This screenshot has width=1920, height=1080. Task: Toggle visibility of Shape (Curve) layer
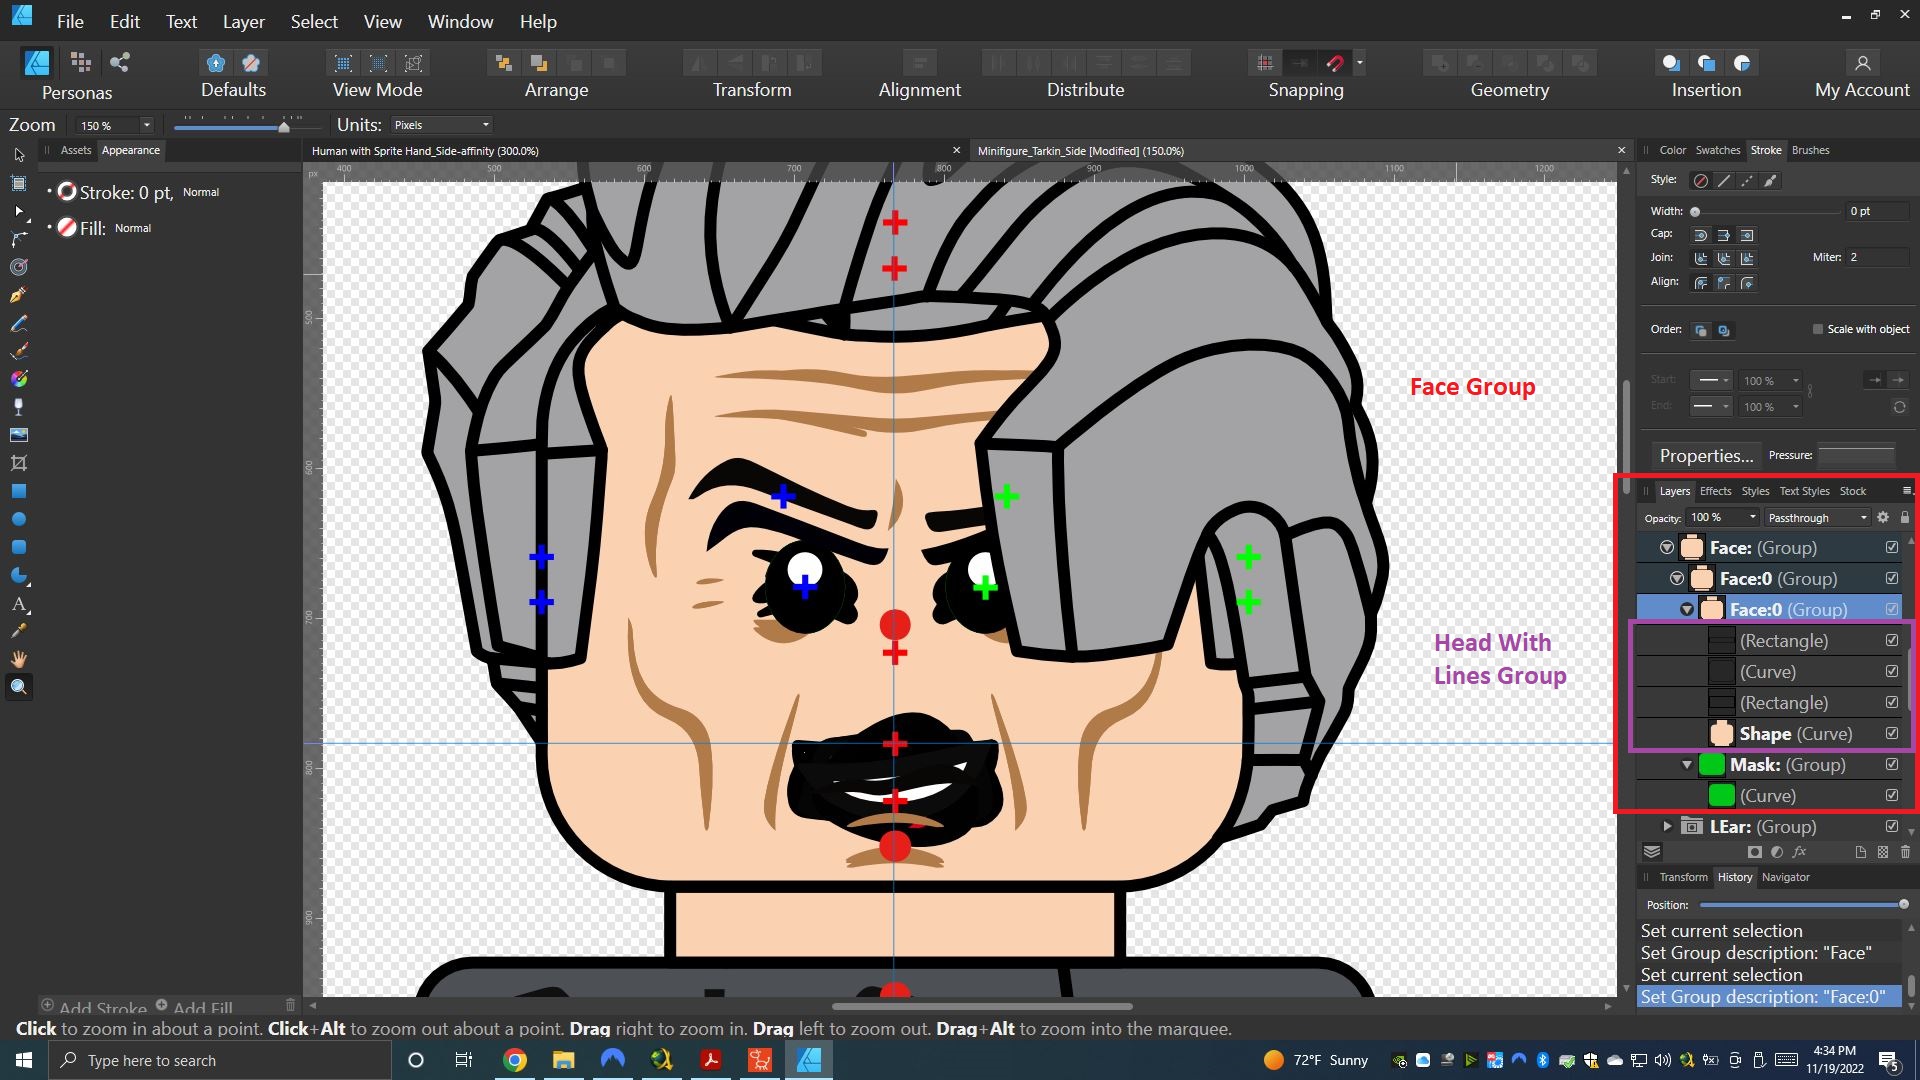[1892, 733]
